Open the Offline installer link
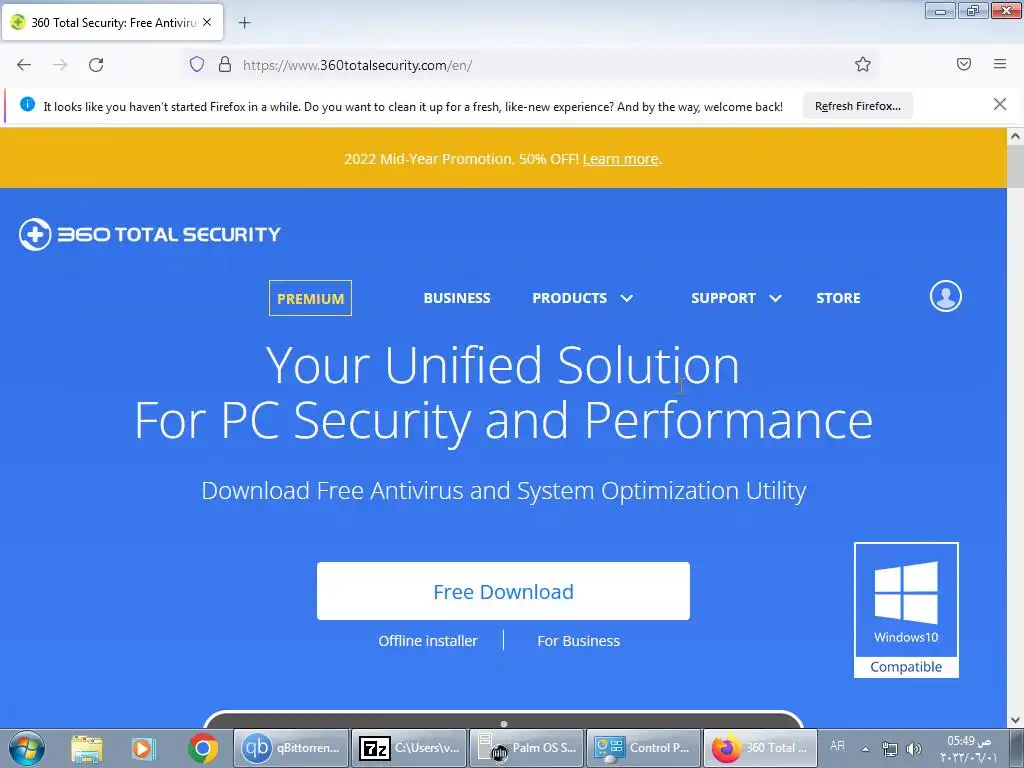Viewport: 1024px width, 768px height. (x=428, y=641)
